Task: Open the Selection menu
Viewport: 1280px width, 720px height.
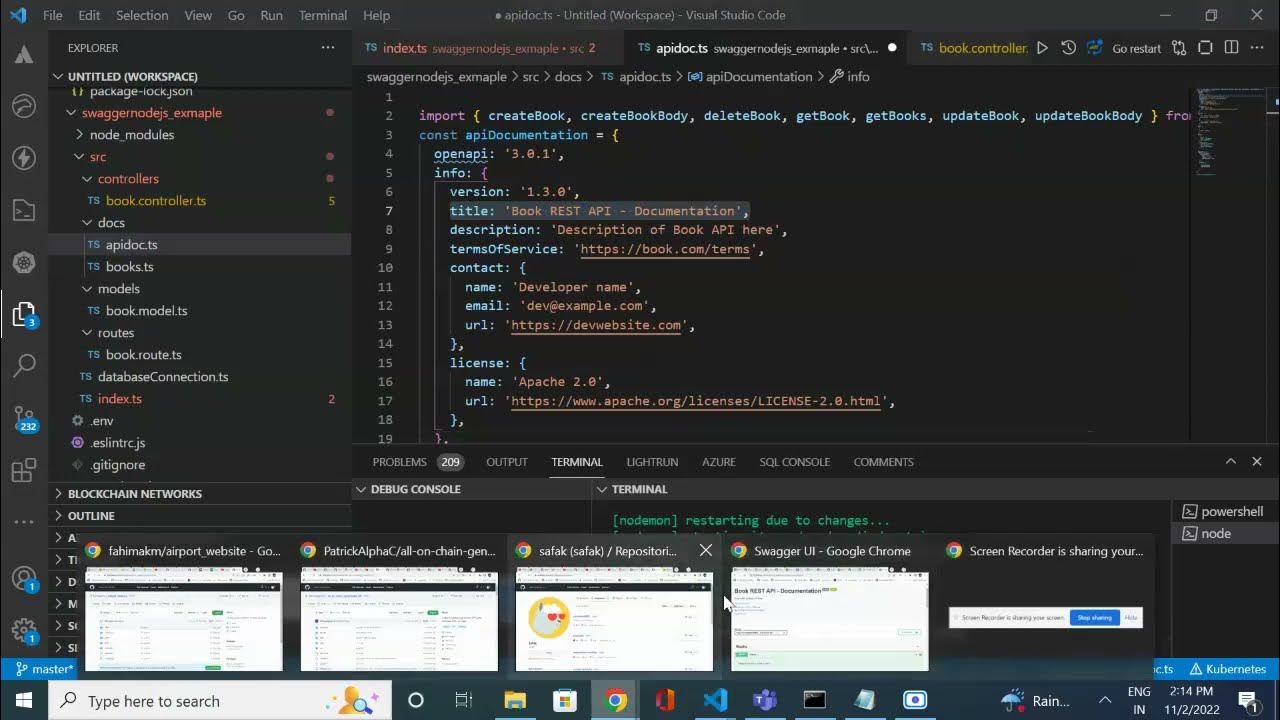Action: 142,15
